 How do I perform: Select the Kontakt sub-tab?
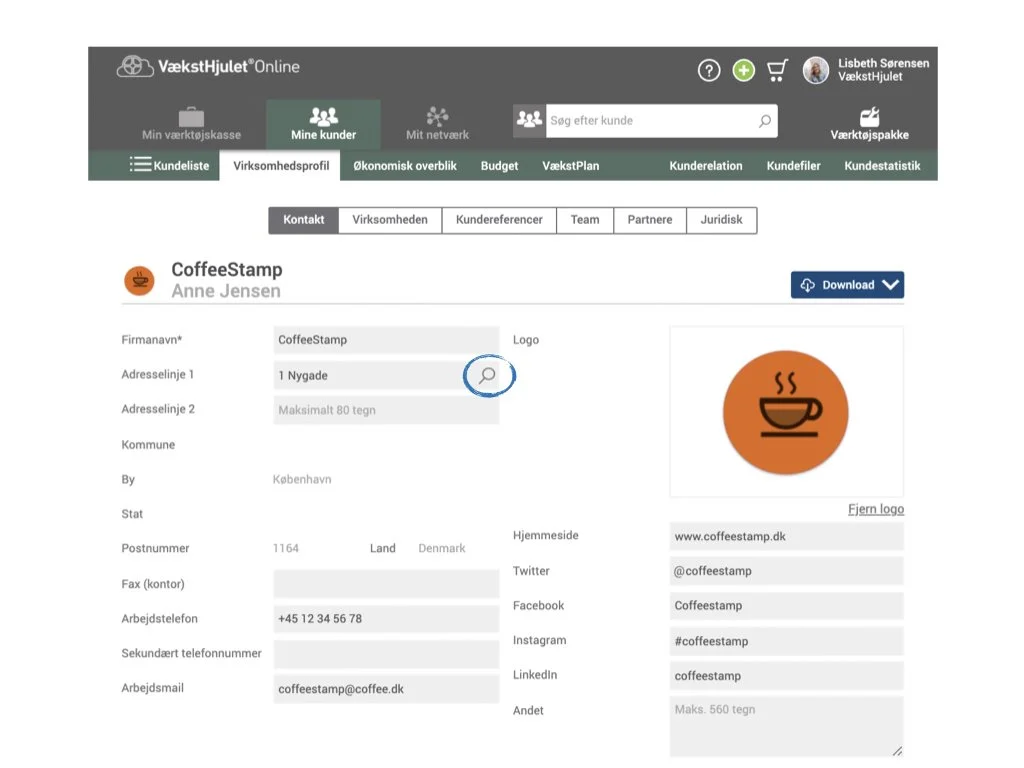[x=304, y=220]
